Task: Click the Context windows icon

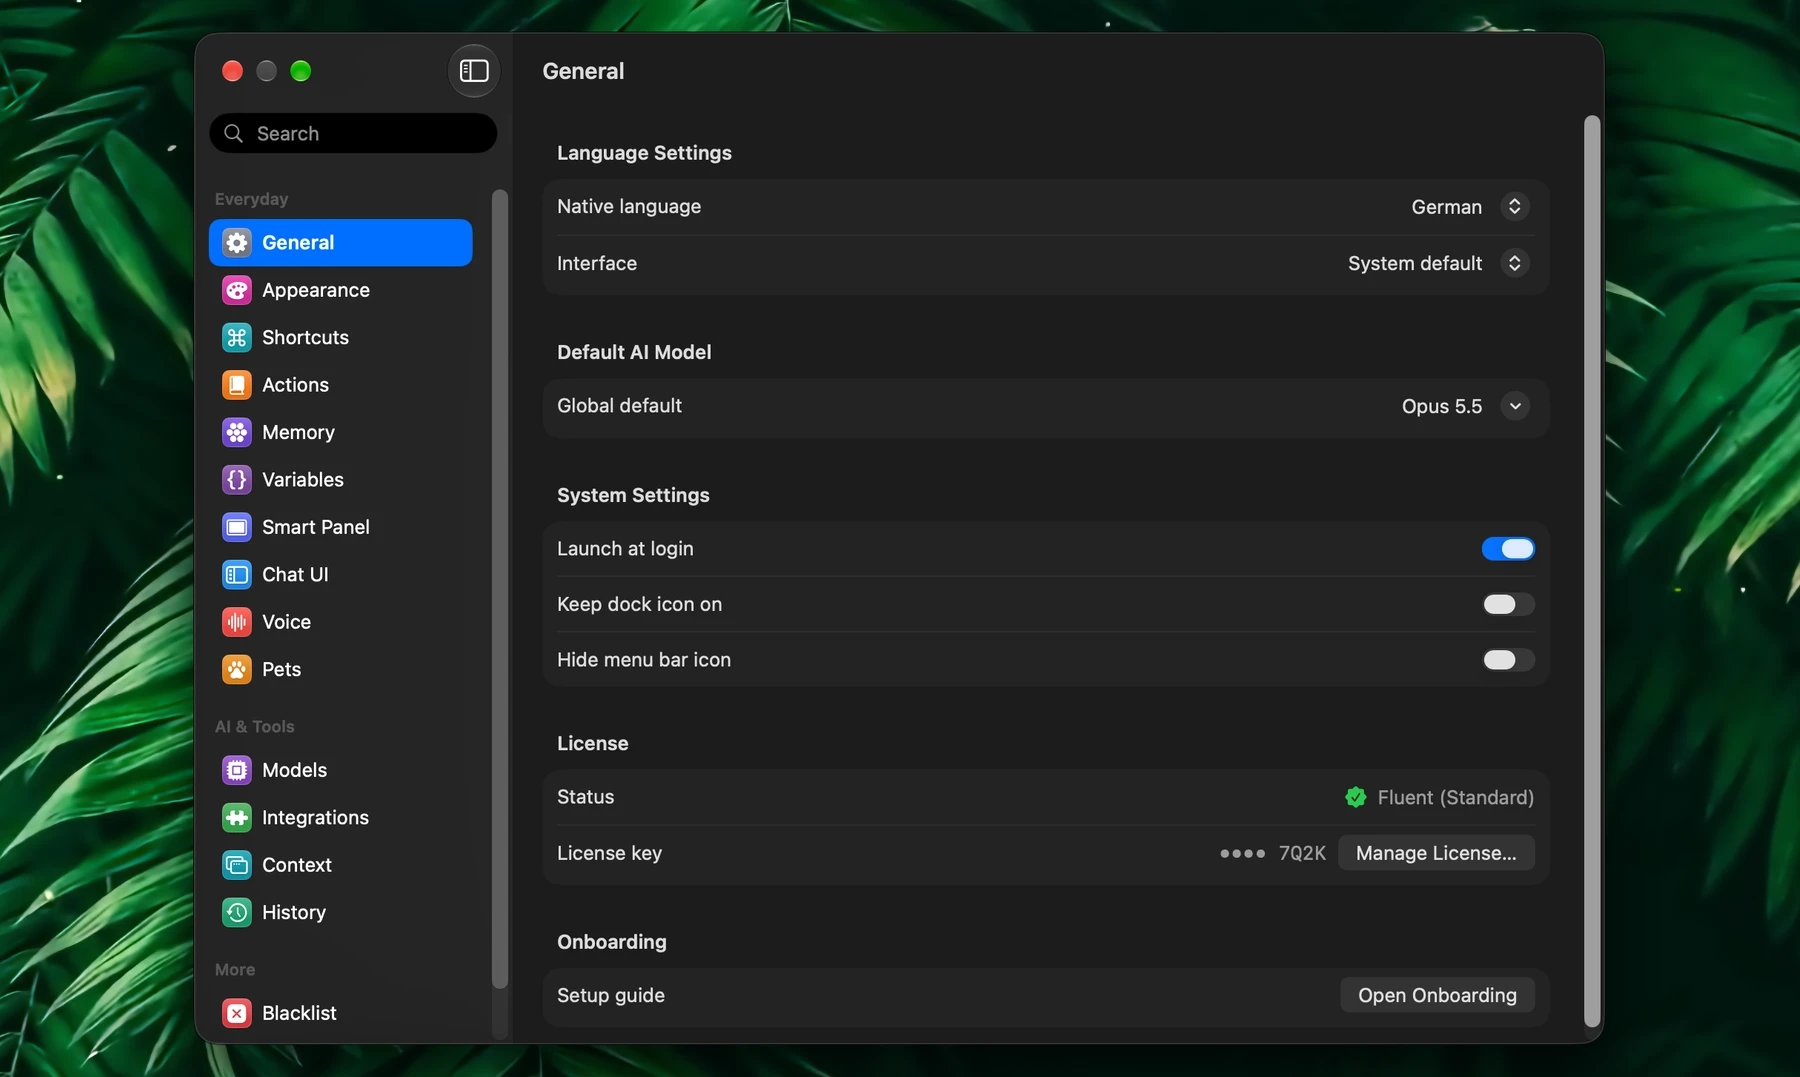Action: tap(237, 865)
